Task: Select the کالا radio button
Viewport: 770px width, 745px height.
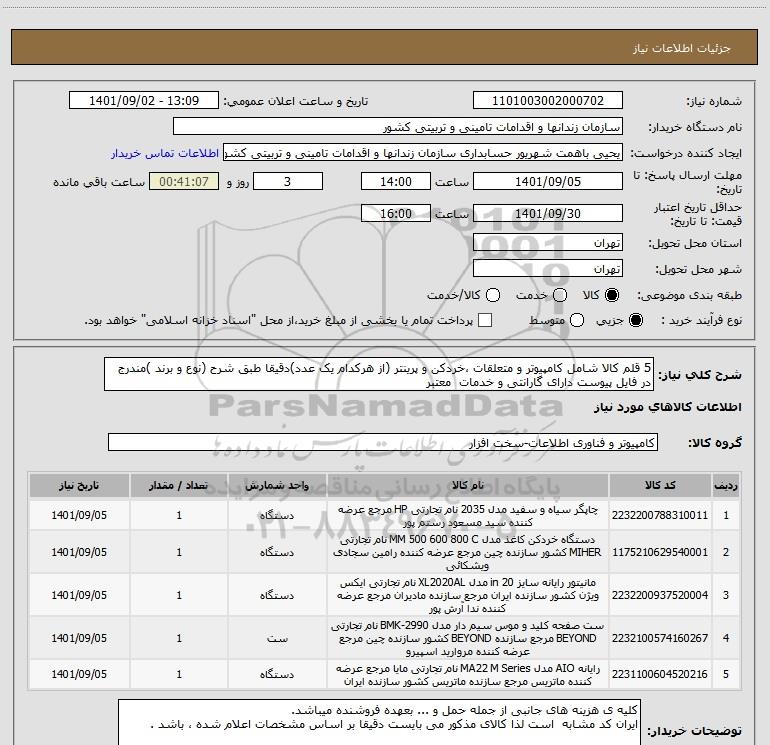Action: click(612, 295)
